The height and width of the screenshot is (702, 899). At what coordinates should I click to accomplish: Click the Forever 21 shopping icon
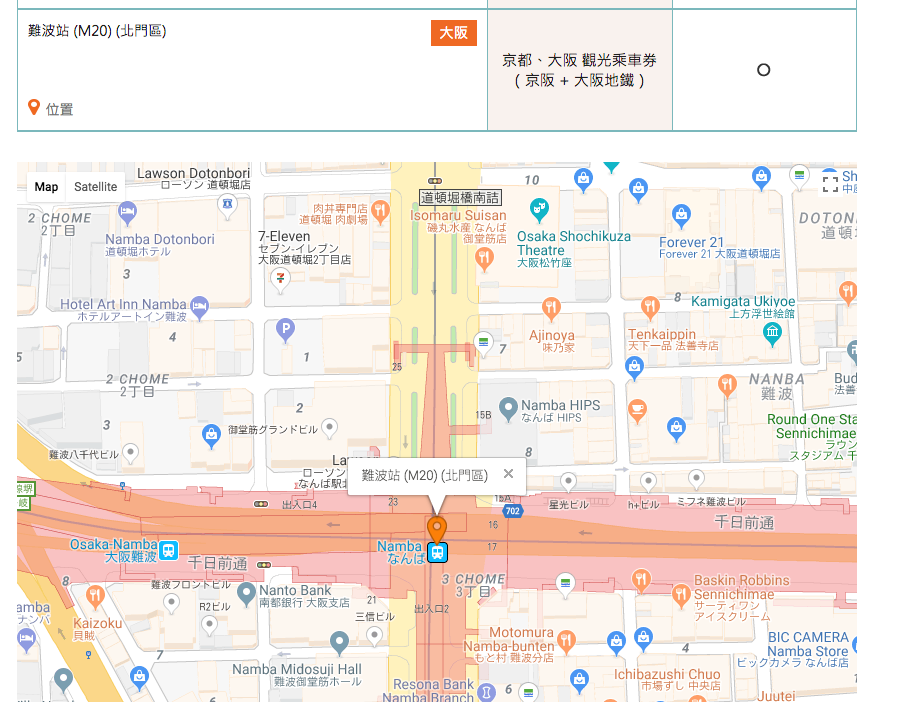click(681, 217)
